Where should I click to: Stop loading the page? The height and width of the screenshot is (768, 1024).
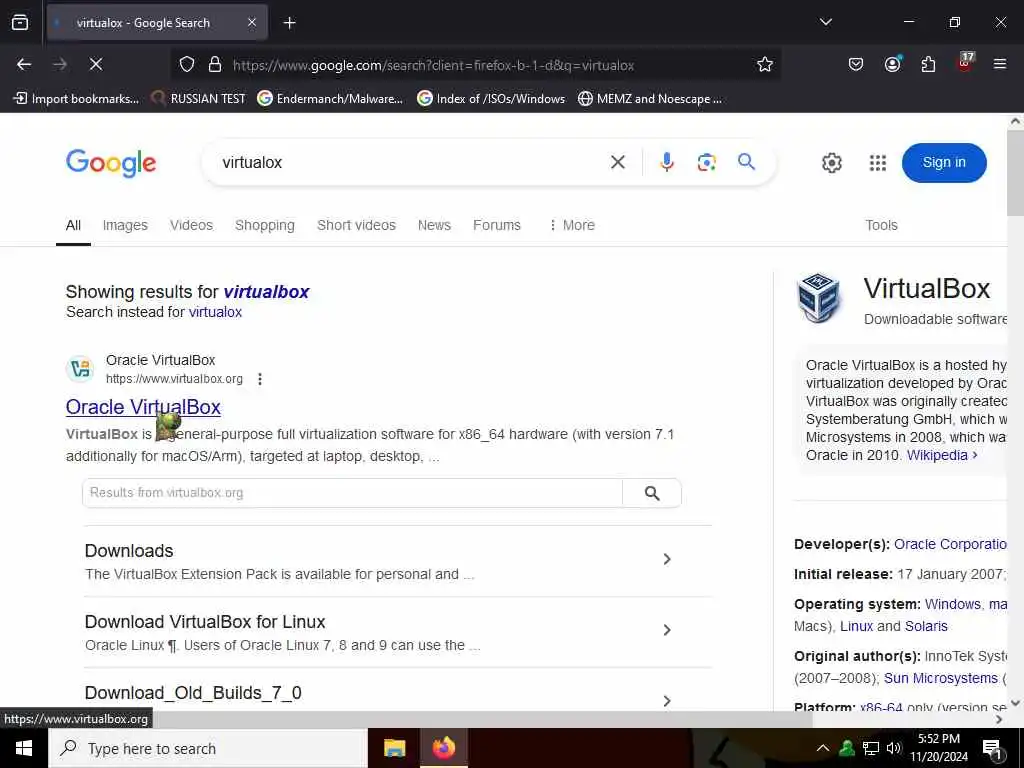(x=95, y=64)
